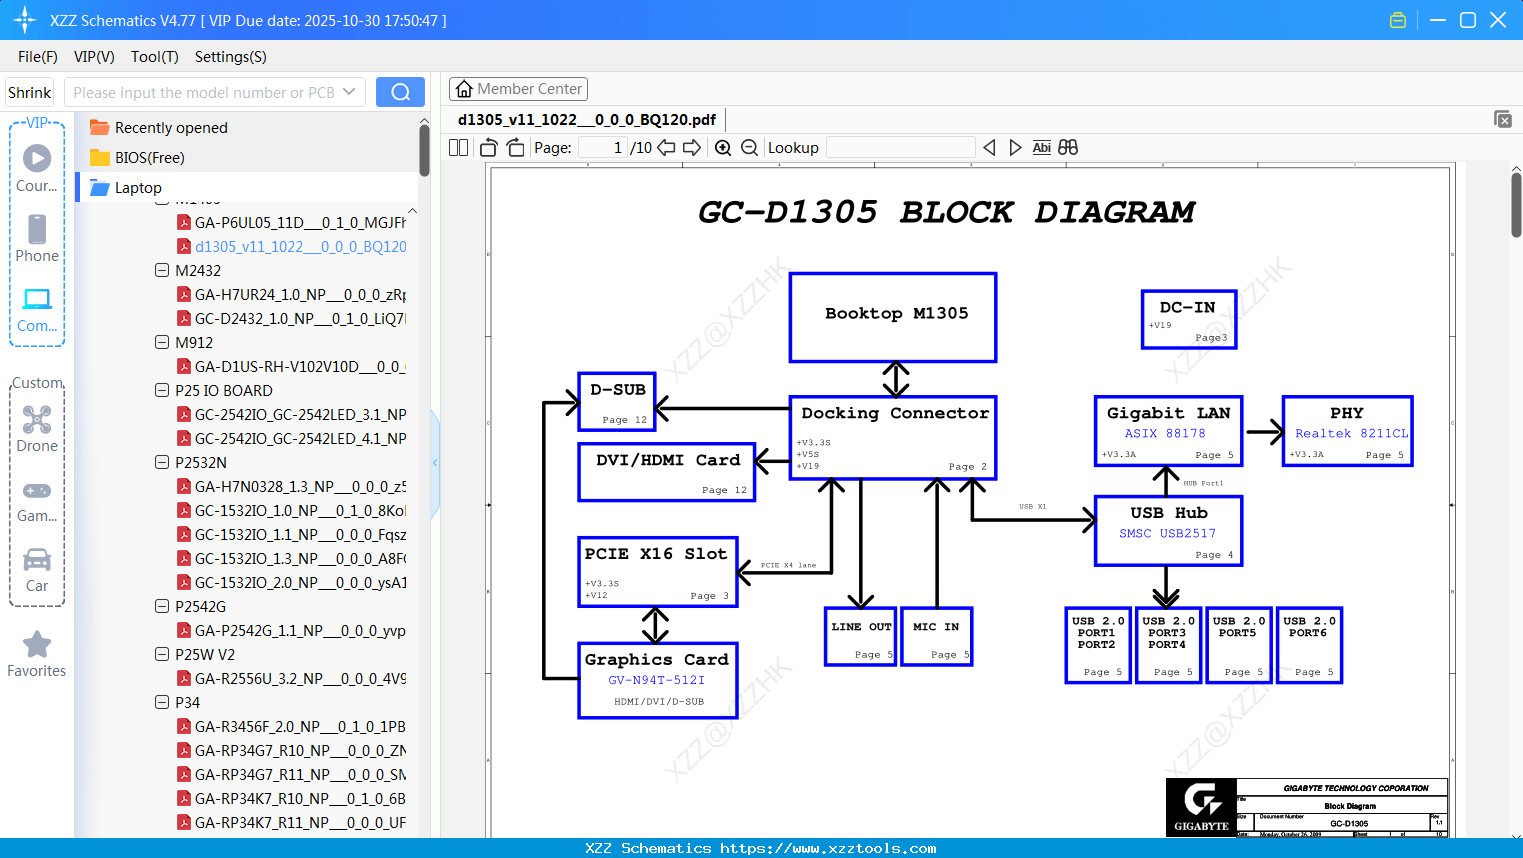
Task: Toggle two-page layout view icon
Action: pyautogui.click(x=459, y=148)
